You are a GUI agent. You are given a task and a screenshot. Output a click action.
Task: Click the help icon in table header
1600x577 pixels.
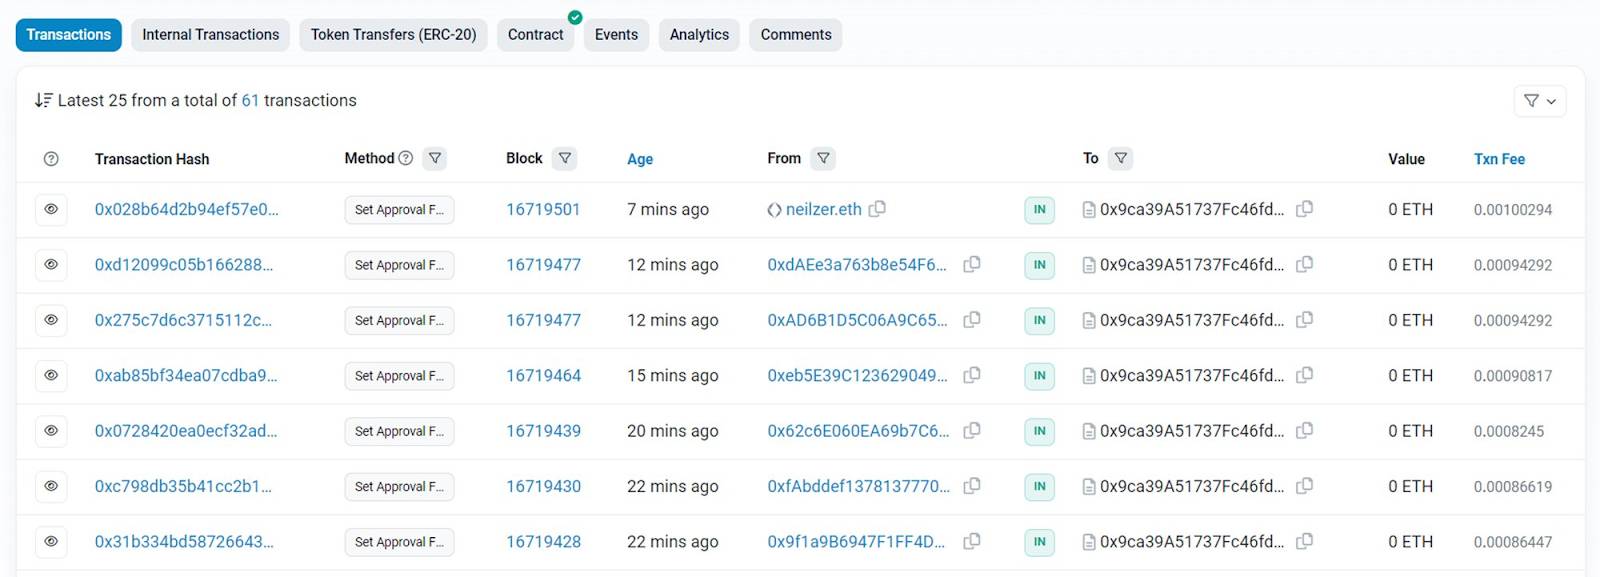click(51, 159)
